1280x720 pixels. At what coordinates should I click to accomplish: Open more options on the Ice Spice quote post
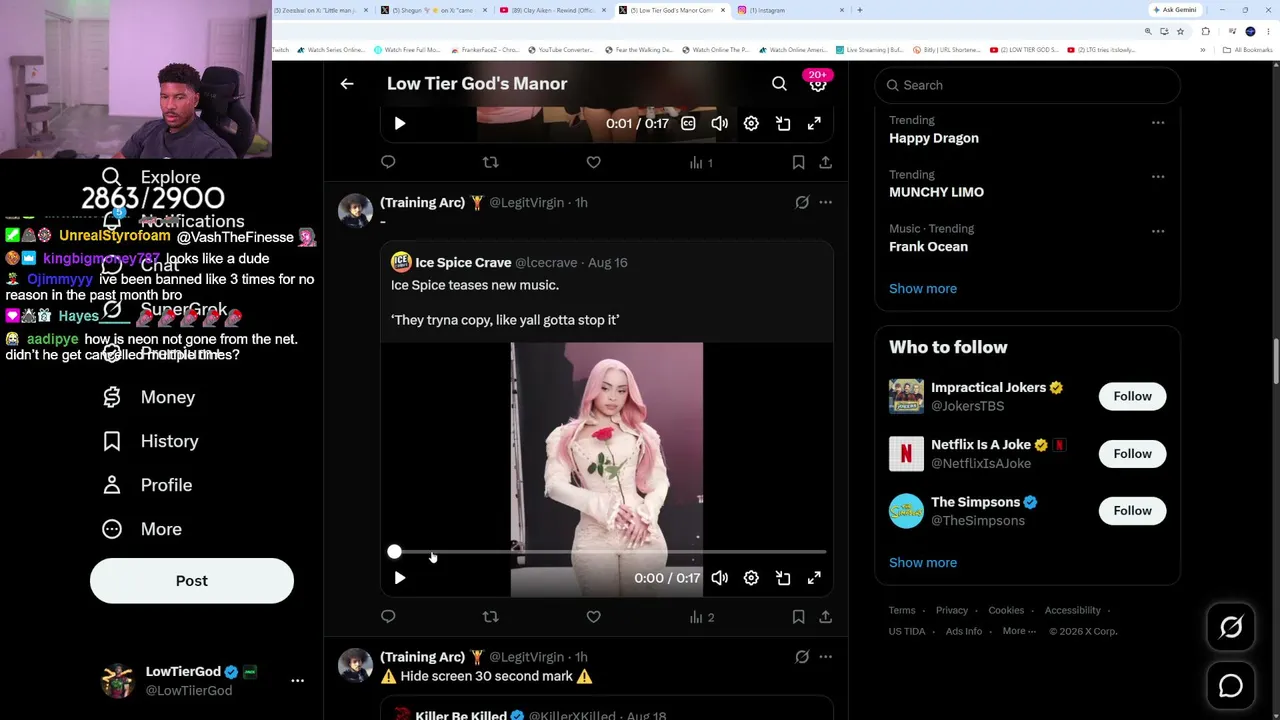(825, 202)
